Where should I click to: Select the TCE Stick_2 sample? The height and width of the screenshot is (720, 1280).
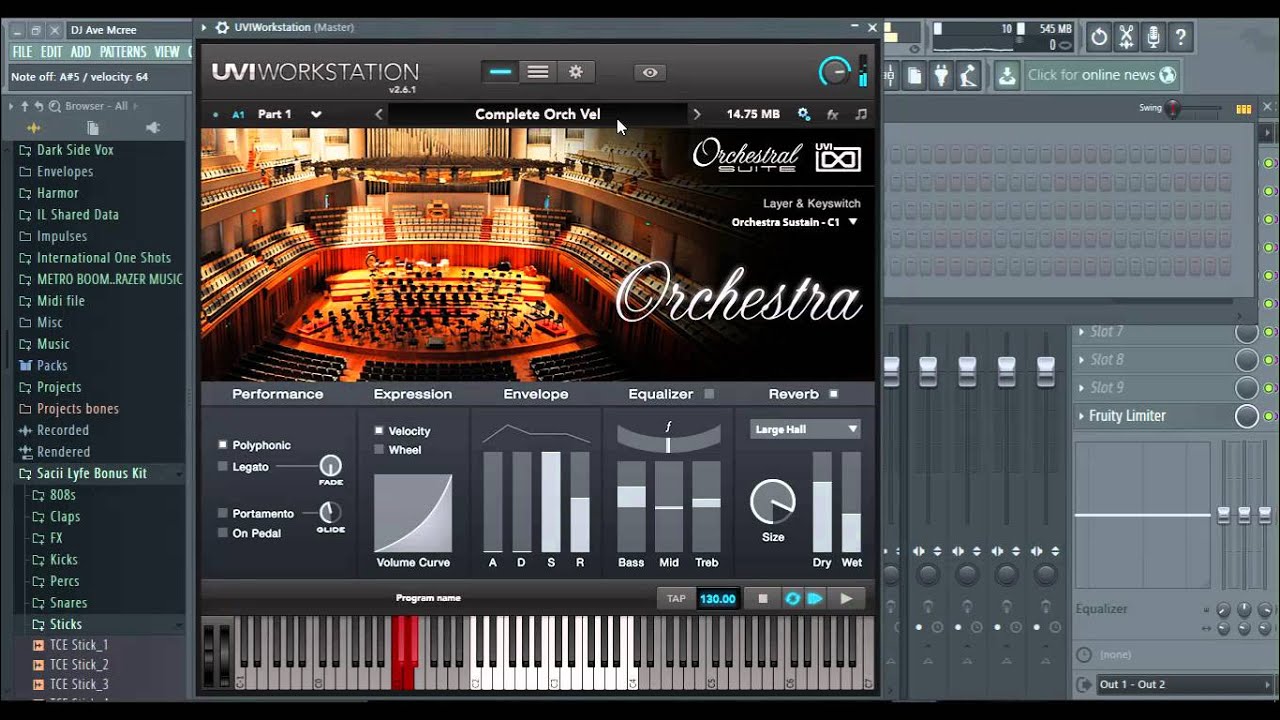tap(79, 664)
